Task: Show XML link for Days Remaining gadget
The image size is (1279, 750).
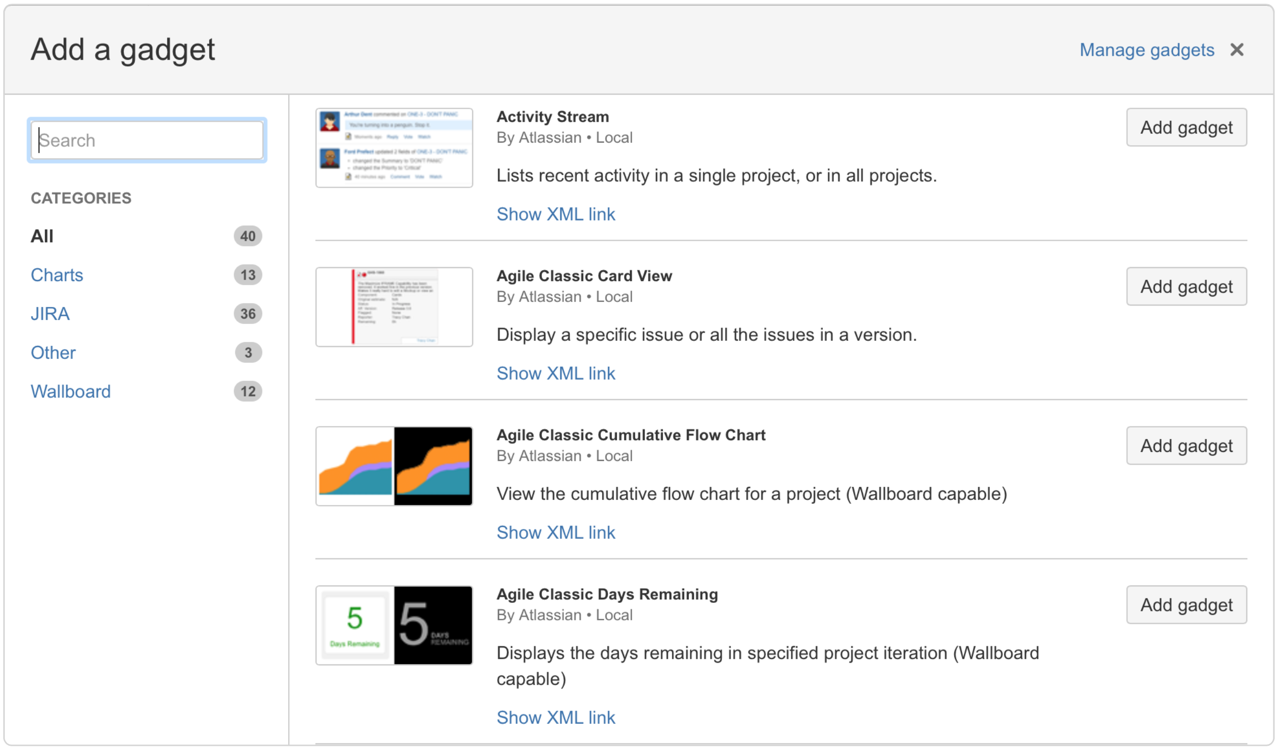Action: pyautogui.click(x=555, y=717)
